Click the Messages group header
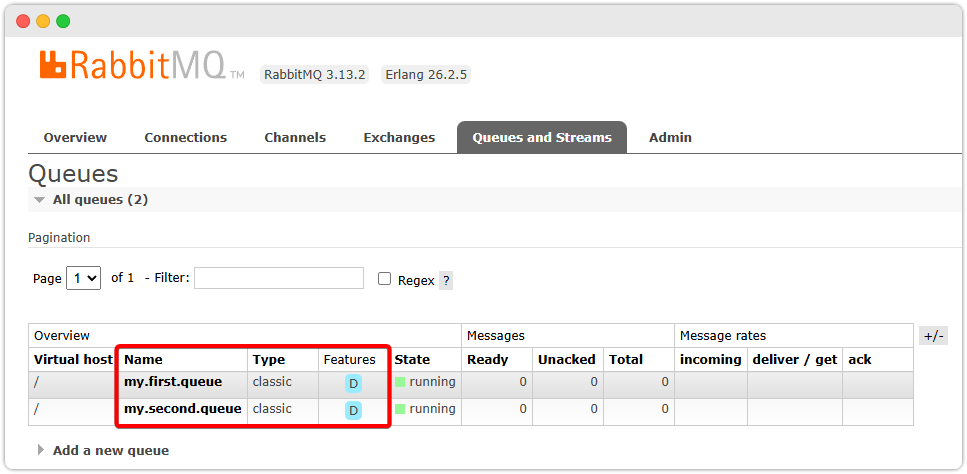 [496, 336]
